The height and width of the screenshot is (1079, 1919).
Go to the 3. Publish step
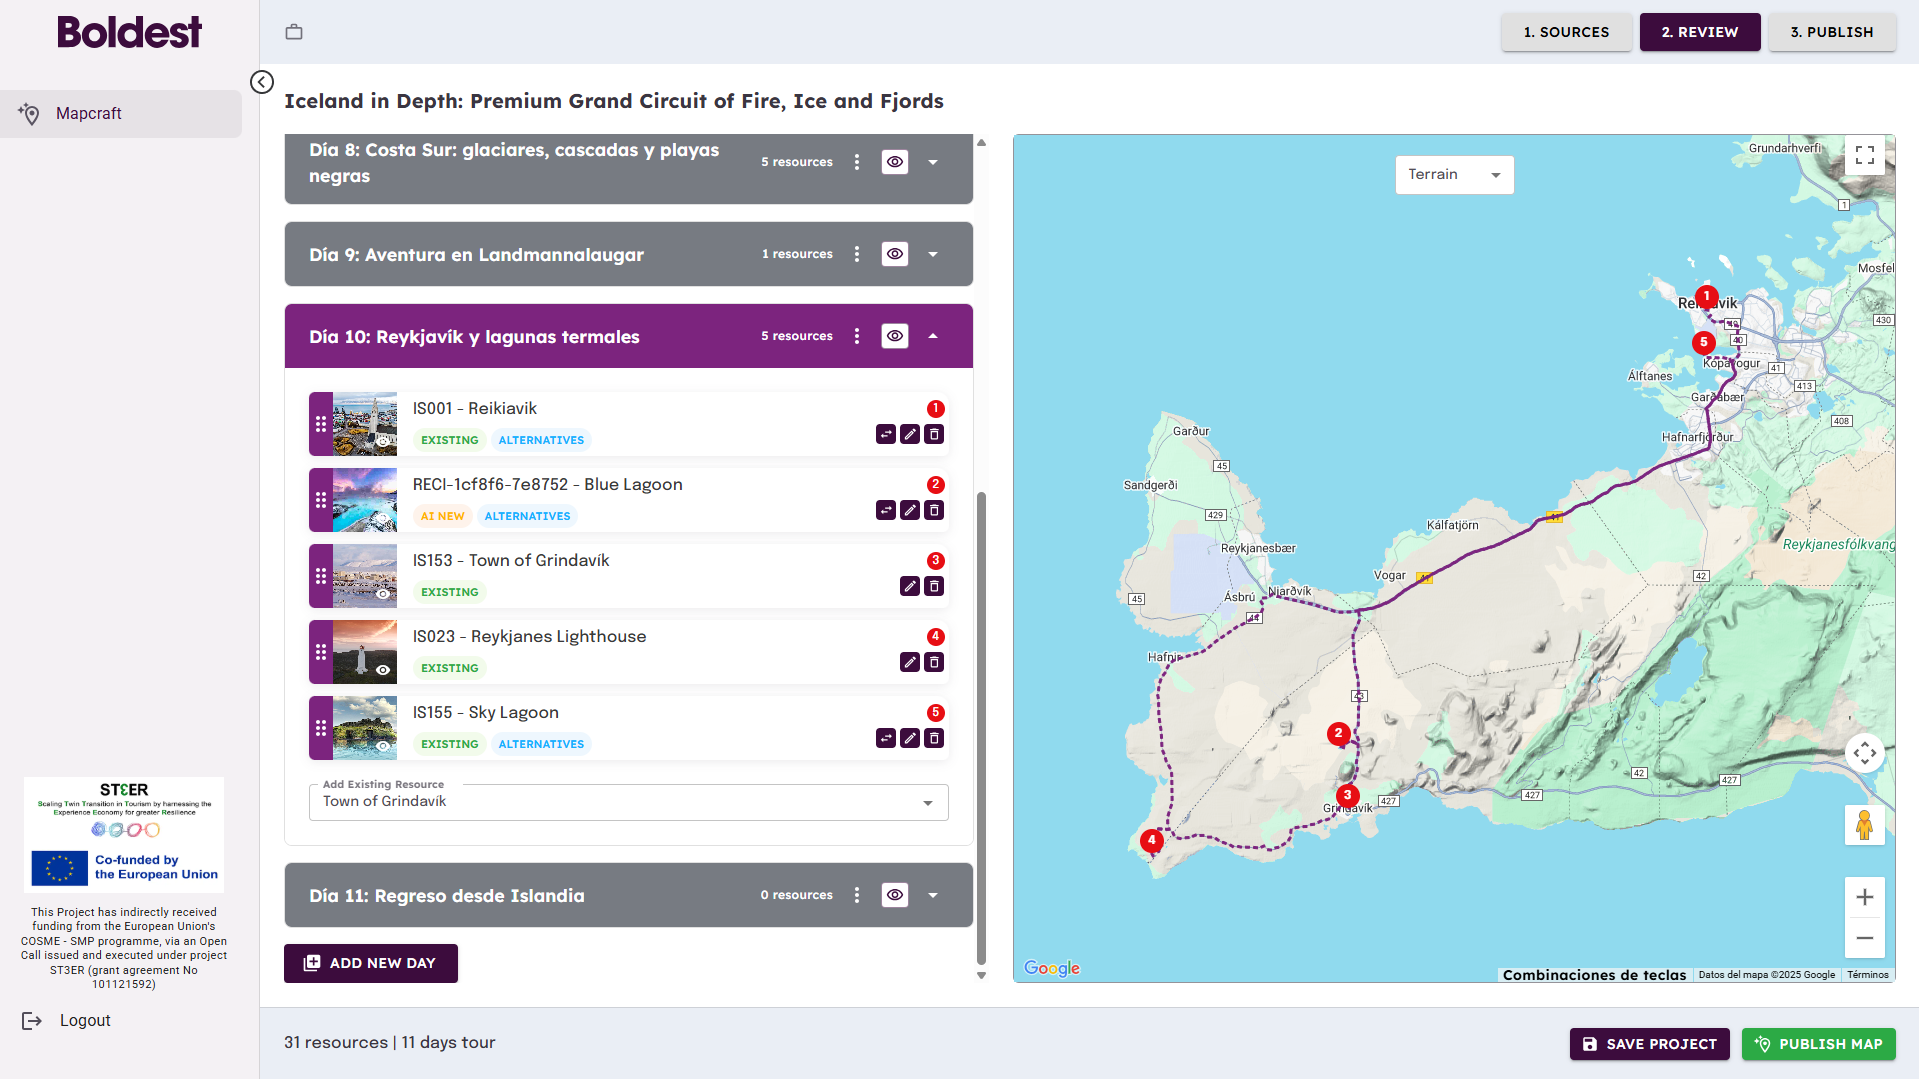[x=1831, y=32]
